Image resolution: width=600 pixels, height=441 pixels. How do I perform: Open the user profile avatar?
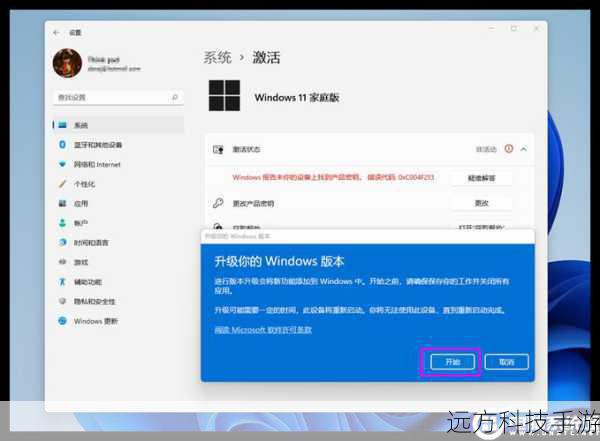pyautogui.click(x=67, y=63)
